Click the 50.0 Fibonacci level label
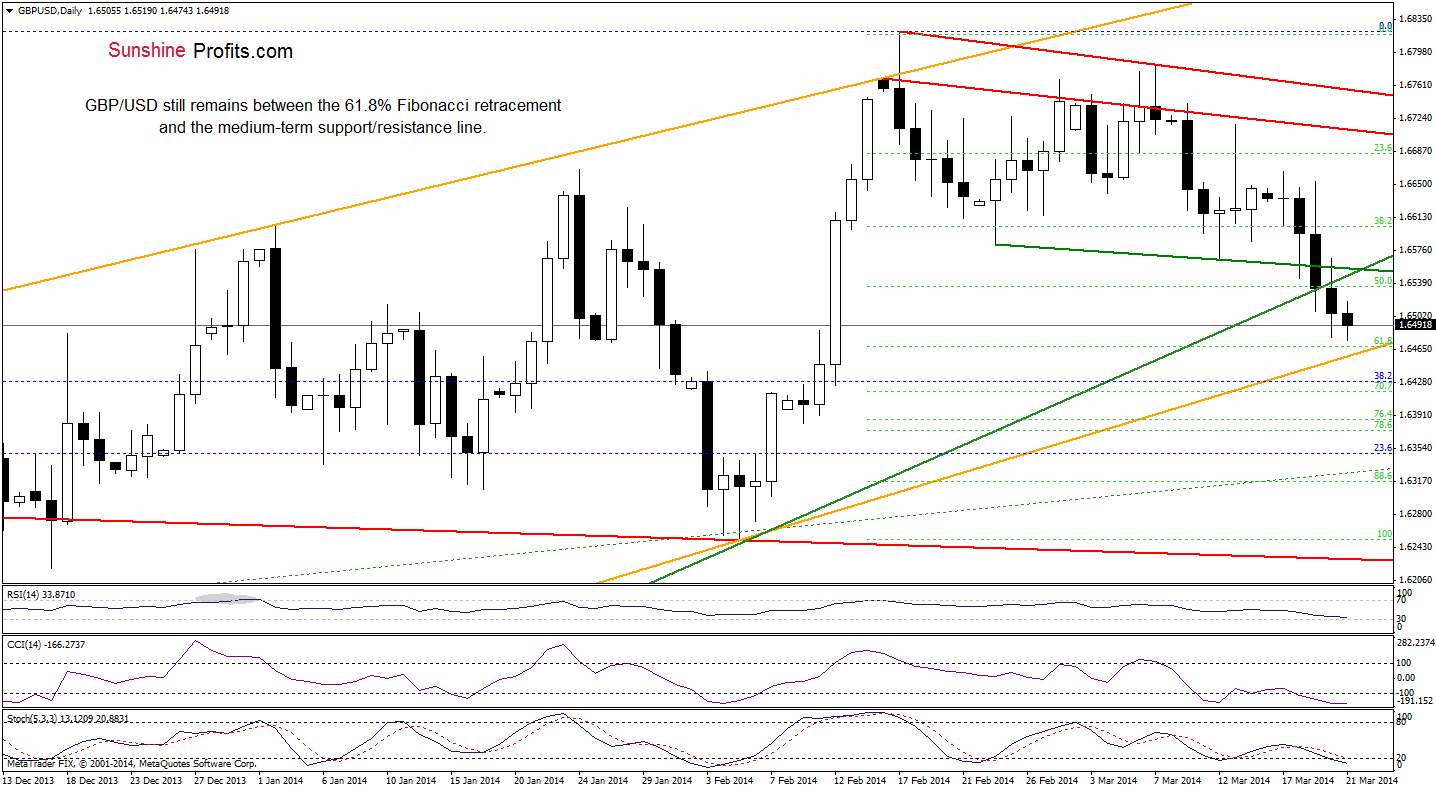 1384,282
